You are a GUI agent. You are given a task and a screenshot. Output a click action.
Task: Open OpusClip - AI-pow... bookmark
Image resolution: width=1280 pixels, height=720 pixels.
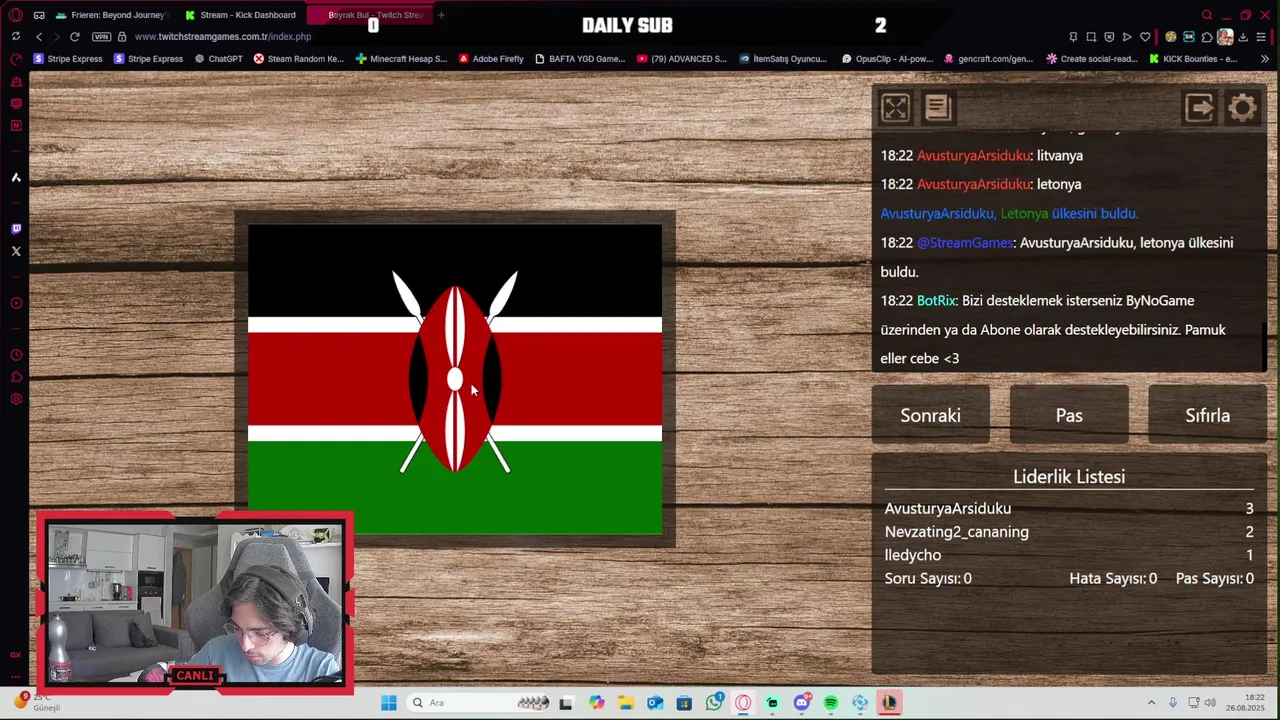click(x=887, y=59)
